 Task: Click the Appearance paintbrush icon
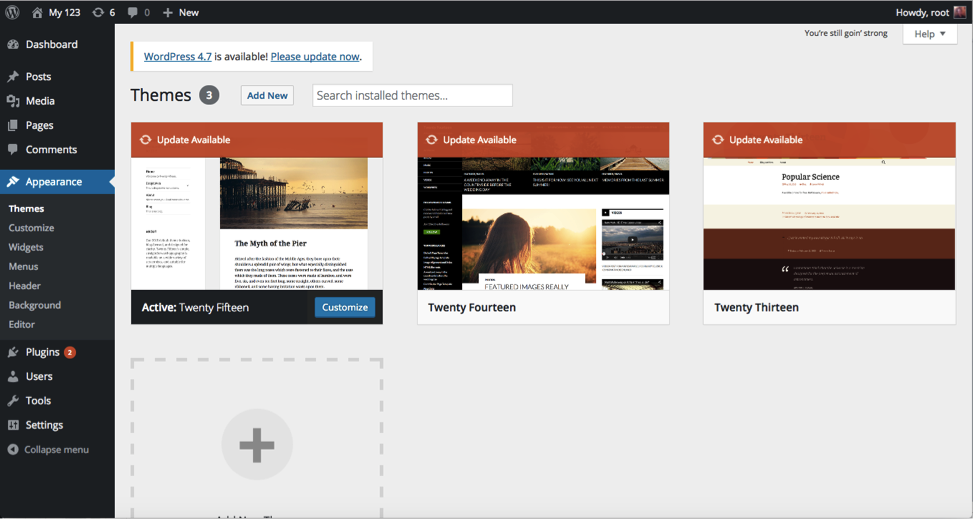[x=13, y=182]
